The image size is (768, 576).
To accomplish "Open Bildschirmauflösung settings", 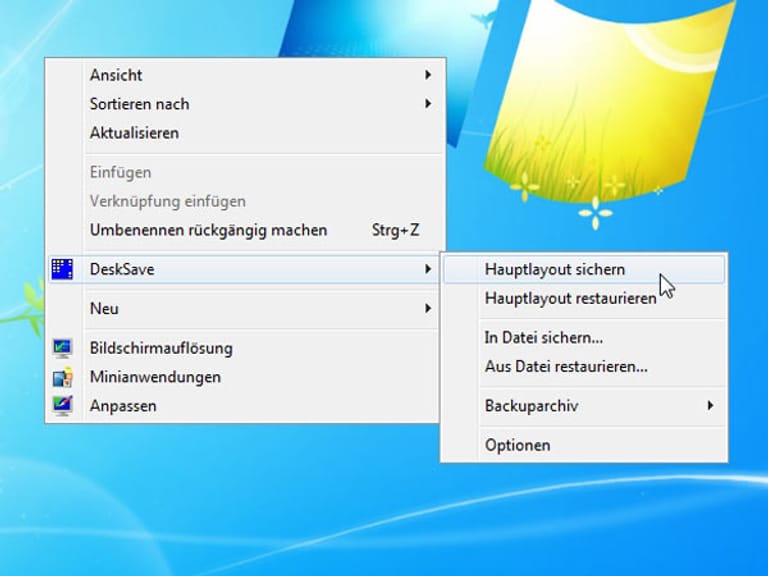I will [245, 348].
